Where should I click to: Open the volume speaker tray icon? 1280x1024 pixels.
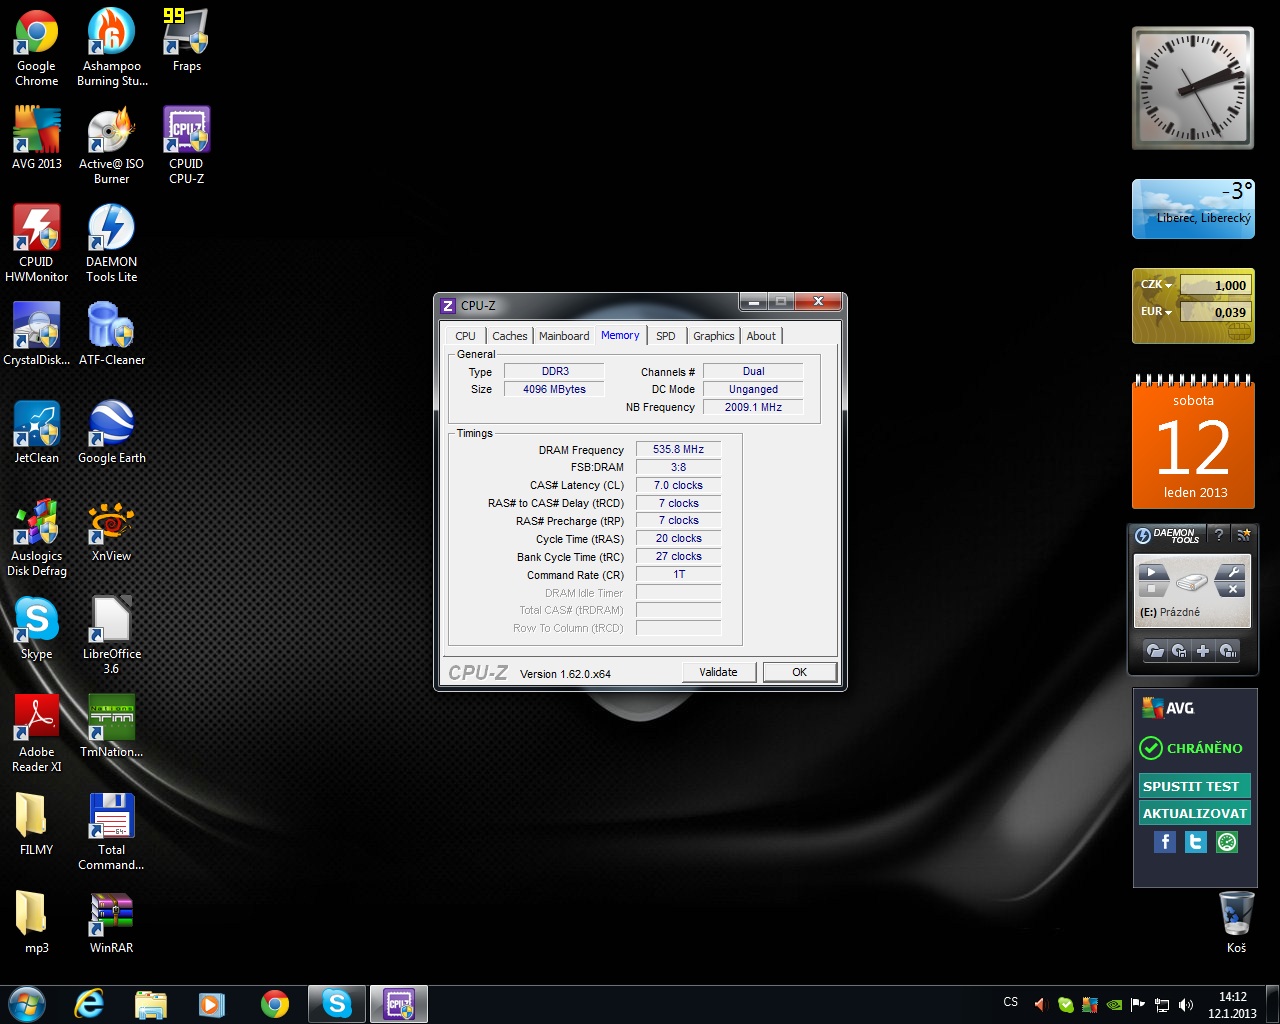(1186, 1004)
